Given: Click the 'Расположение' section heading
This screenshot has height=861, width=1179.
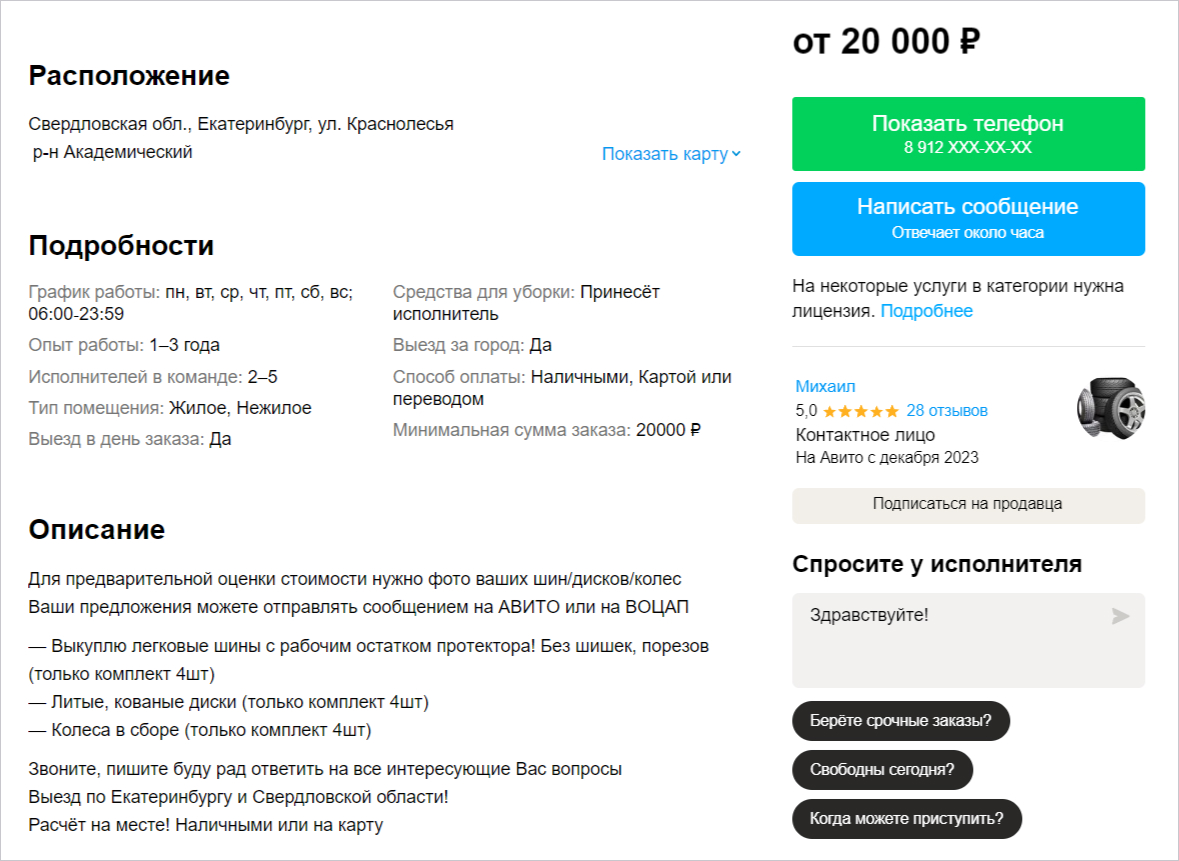Looking at the screenshot, I should [129, 76].
